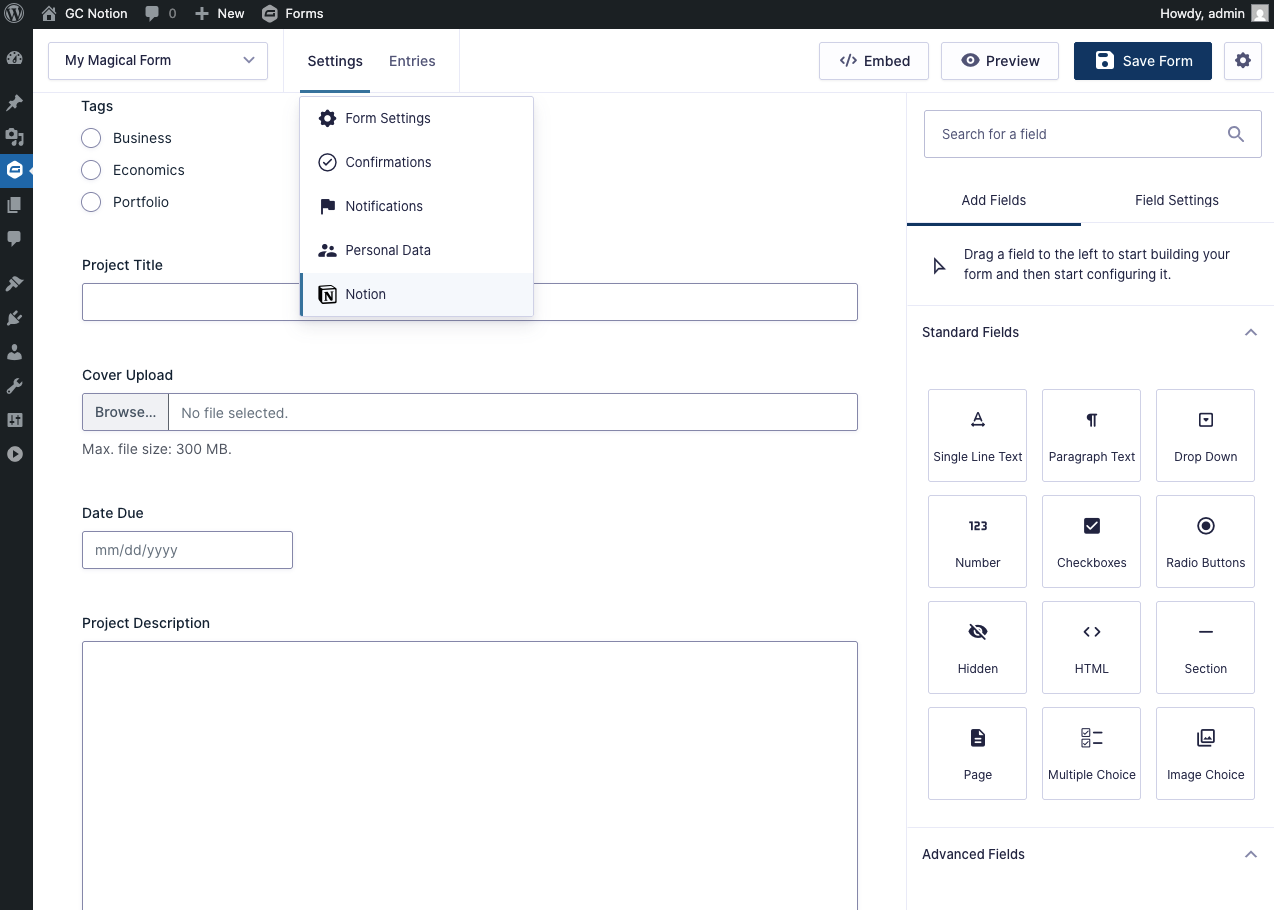This screenshot has height=910, width=1274.
Task: Open the Notion settings menu item
Action: click(x=417, y=294)
